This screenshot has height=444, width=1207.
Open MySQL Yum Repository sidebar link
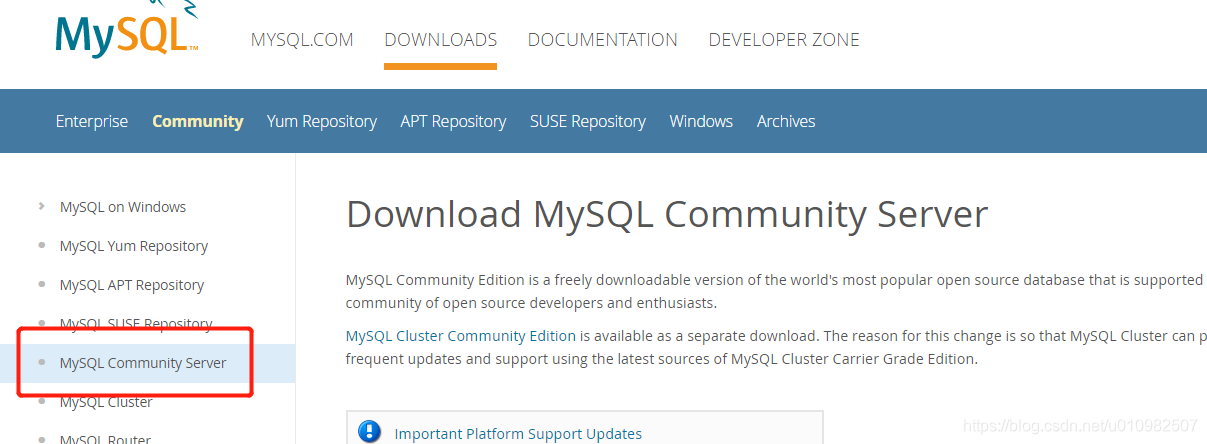pyautogui.click(x=134, y=246)
